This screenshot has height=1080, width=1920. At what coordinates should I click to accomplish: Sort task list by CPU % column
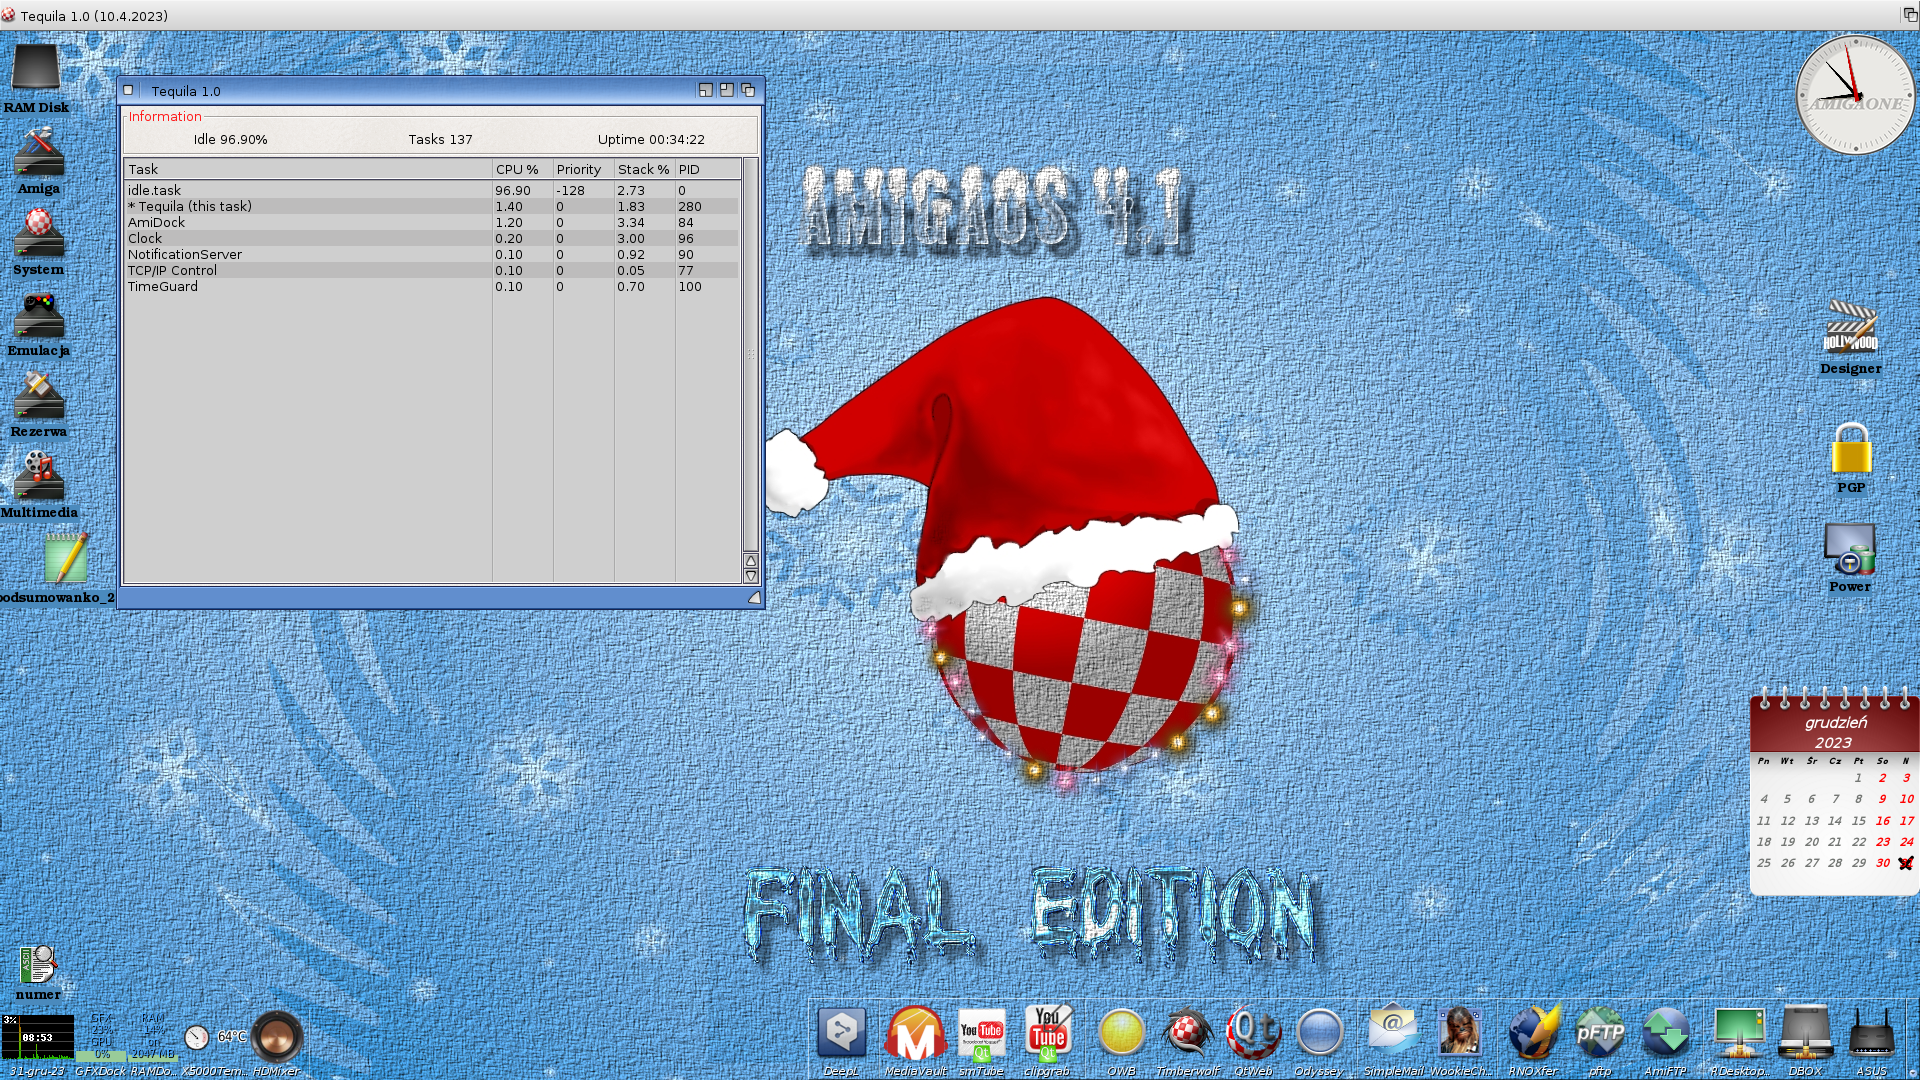[522, 169]
